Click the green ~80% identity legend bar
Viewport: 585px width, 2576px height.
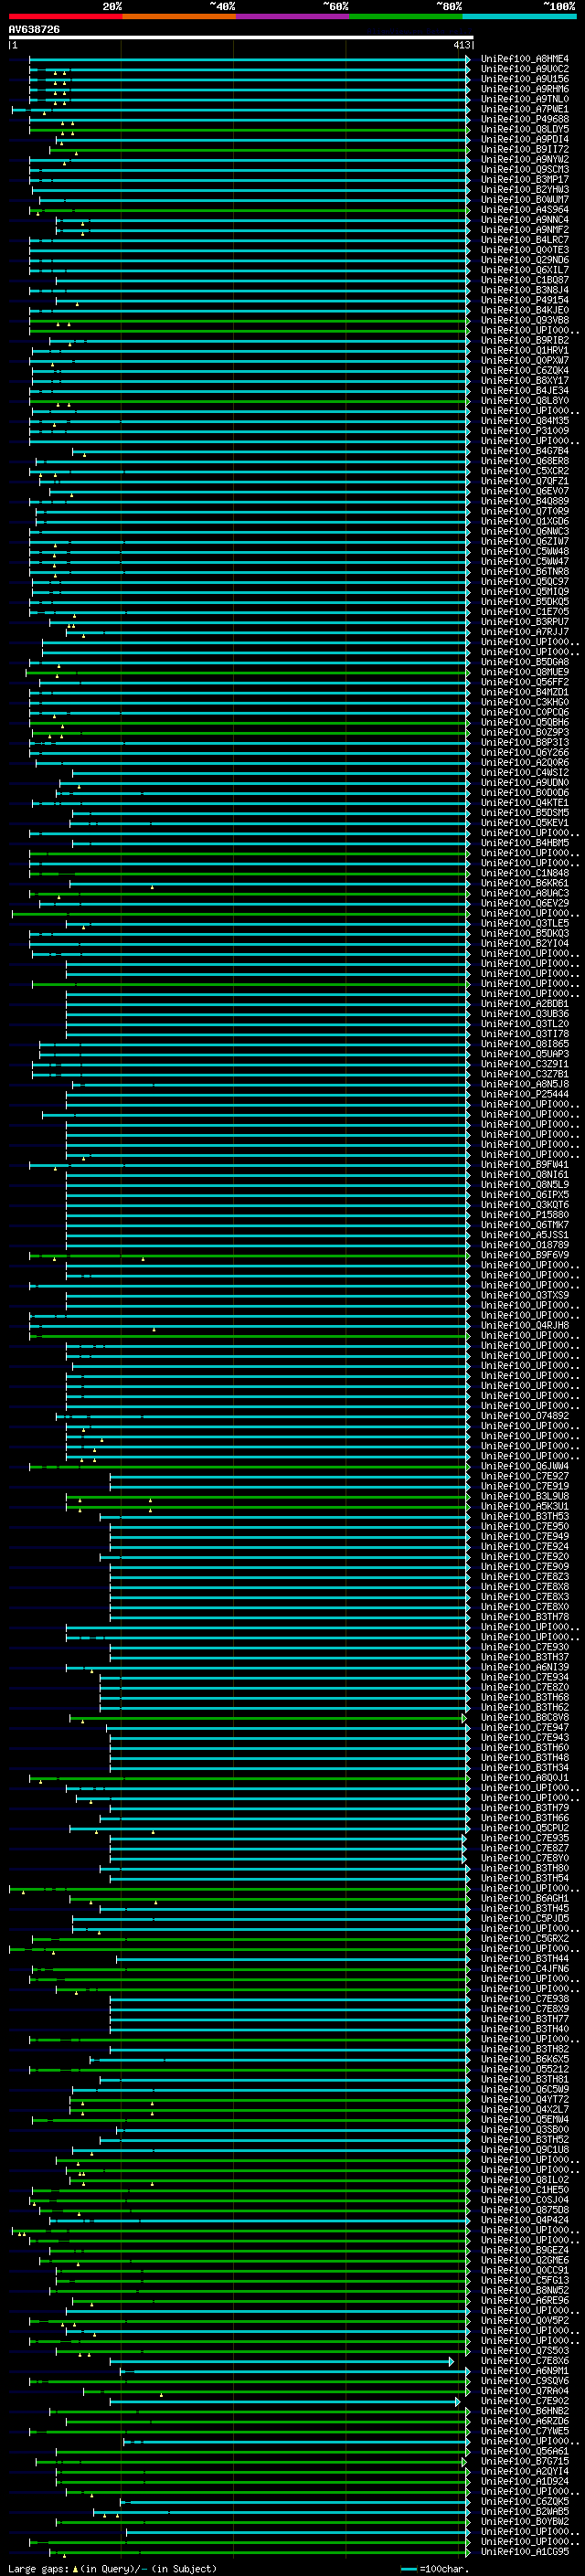(x=406, y=16)
